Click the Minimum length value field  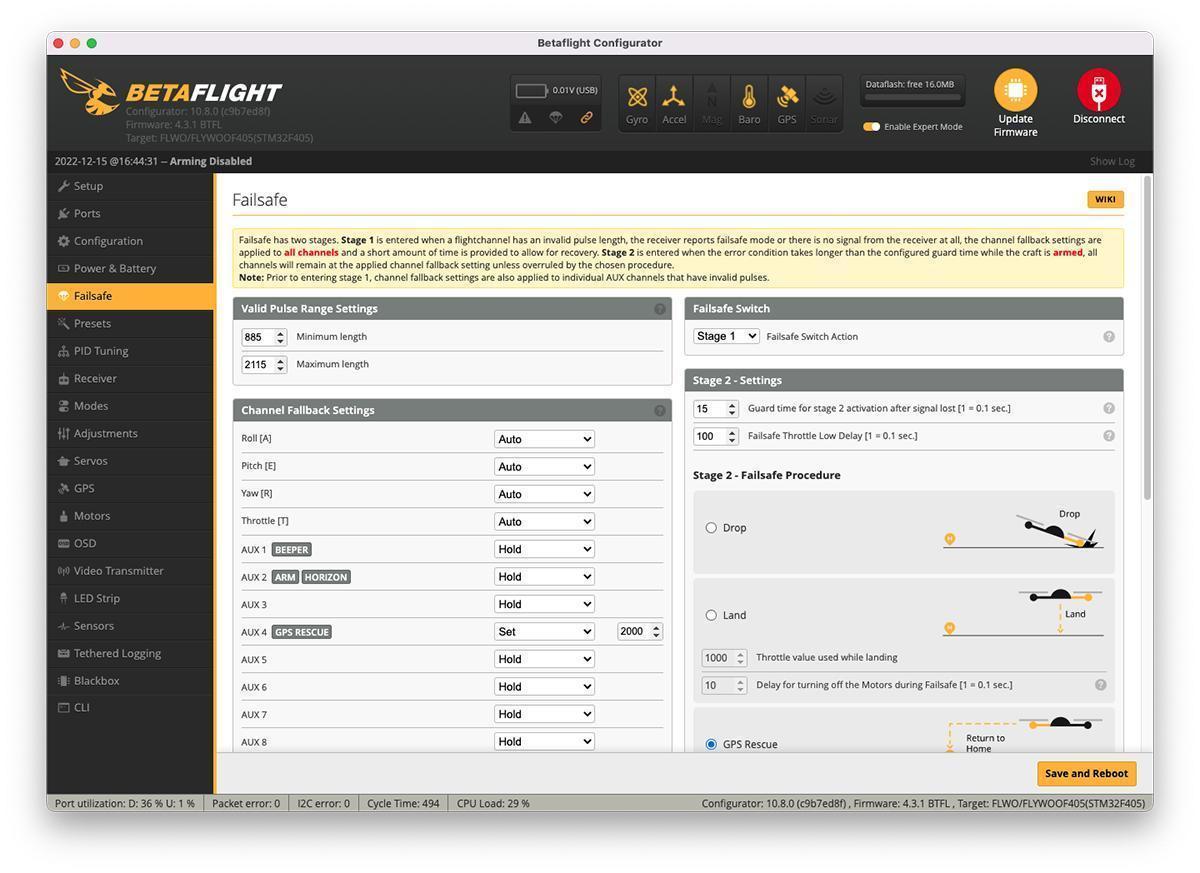click(264, 337)
